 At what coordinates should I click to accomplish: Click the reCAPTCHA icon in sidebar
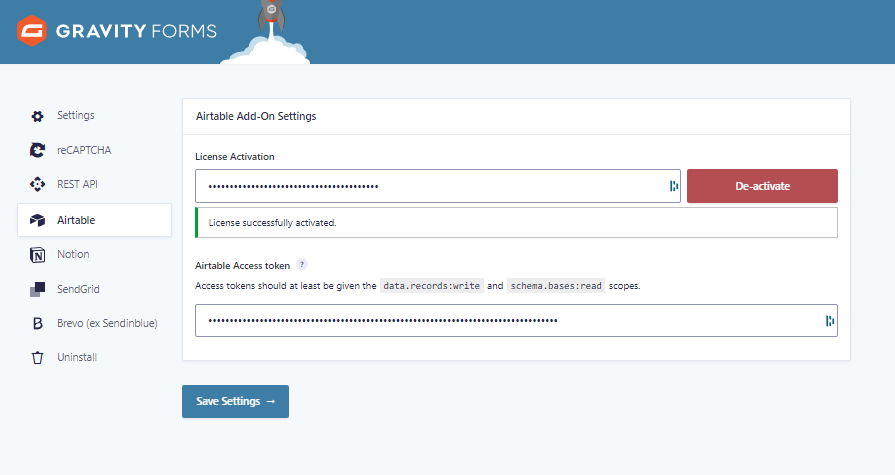click(x=38, y=150)
